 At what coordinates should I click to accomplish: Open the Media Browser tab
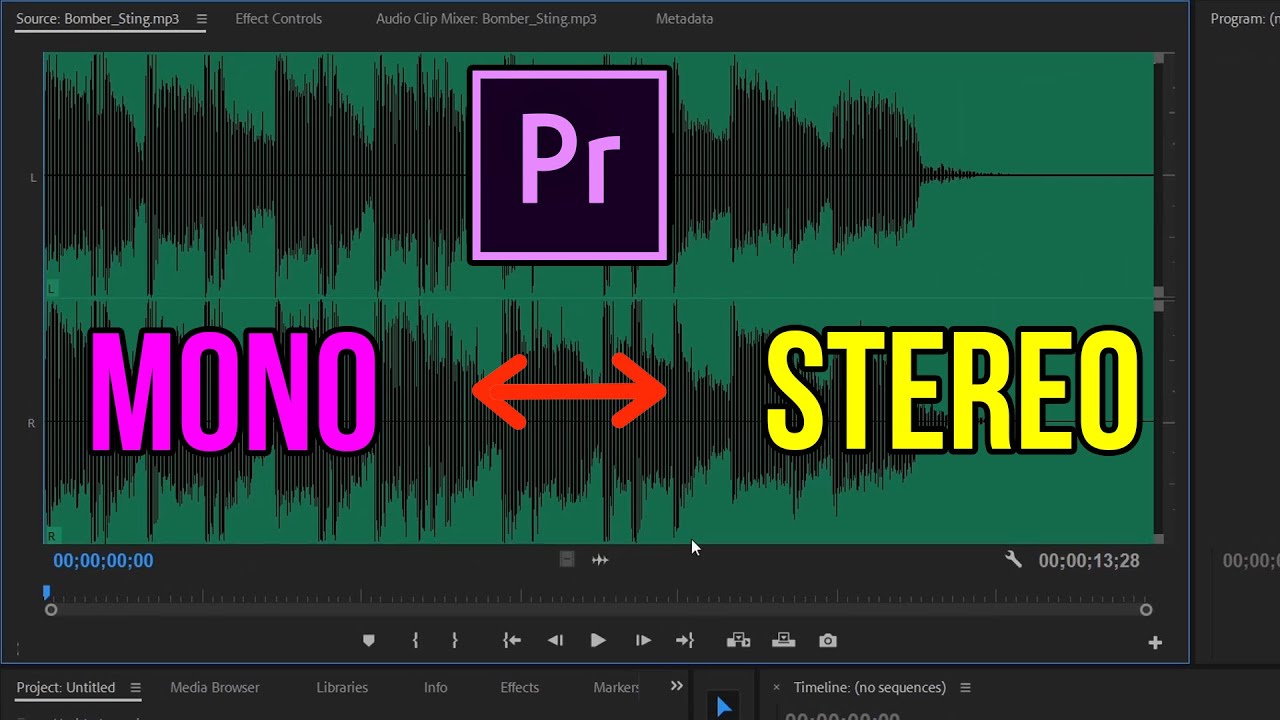coord(215,688)
